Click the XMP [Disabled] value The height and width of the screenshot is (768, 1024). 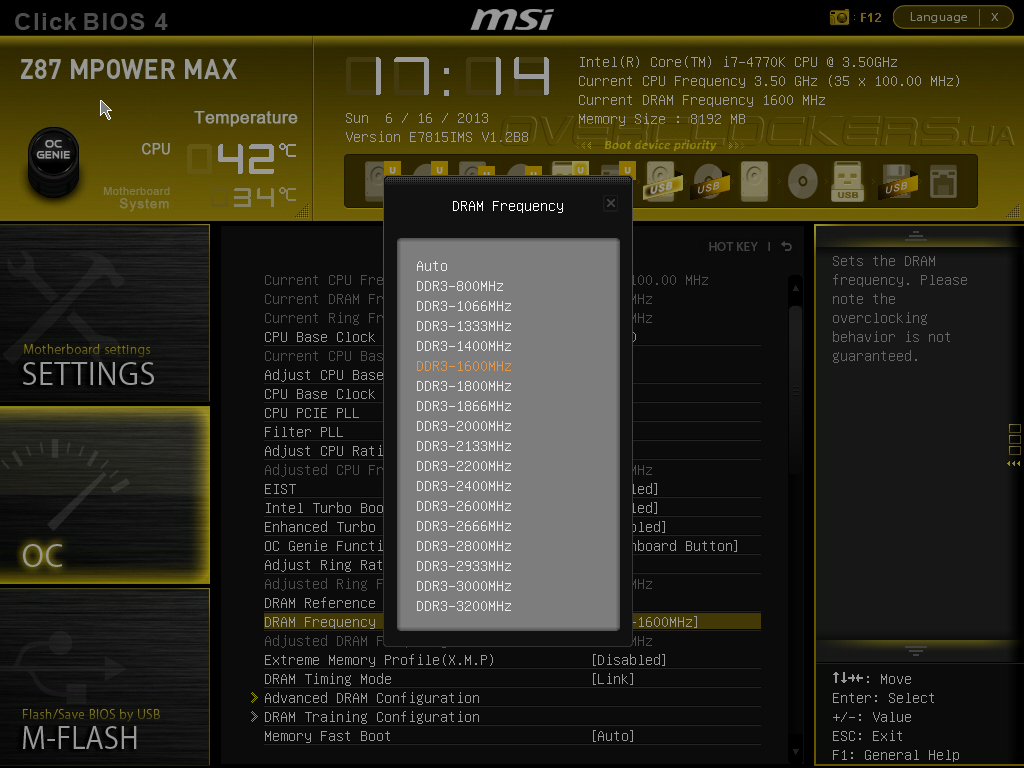(629, 660)
